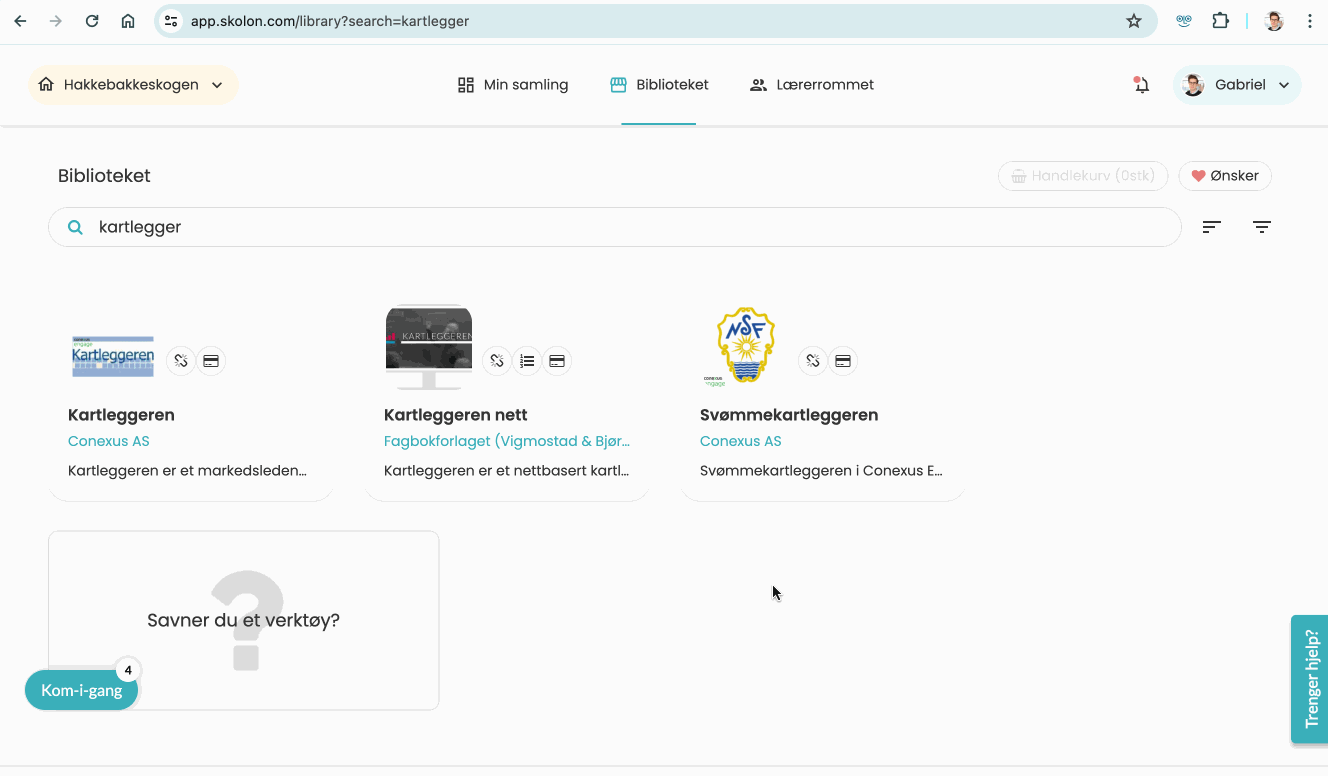Click the 'Kartleggeren er et nettbasert kartl…' description
1328x776 pixels.
click(506, 470)
